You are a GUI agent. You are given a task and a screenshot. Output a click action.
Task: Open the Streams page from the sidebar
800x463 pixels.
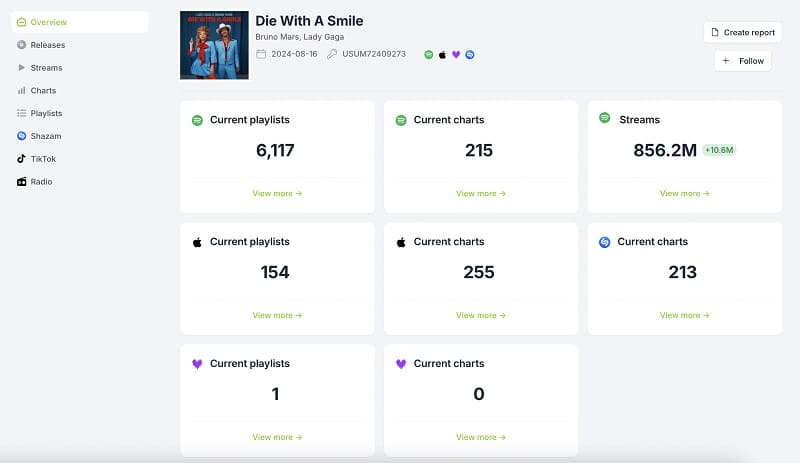(x=46, y=68)
